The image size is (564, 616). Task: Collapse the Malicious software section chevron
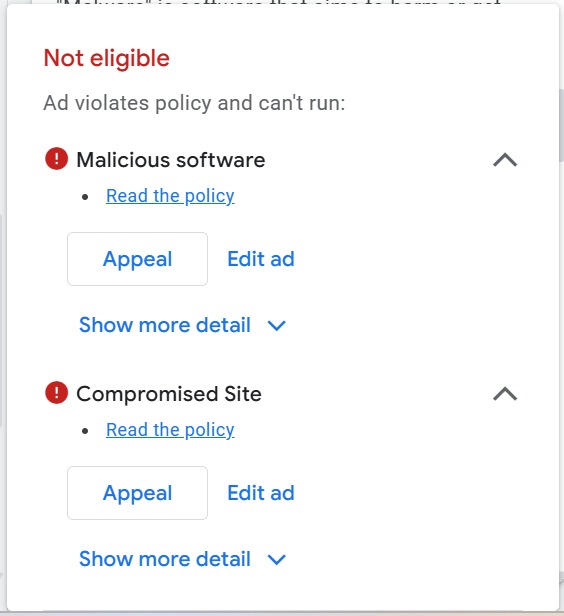(505, 160)
